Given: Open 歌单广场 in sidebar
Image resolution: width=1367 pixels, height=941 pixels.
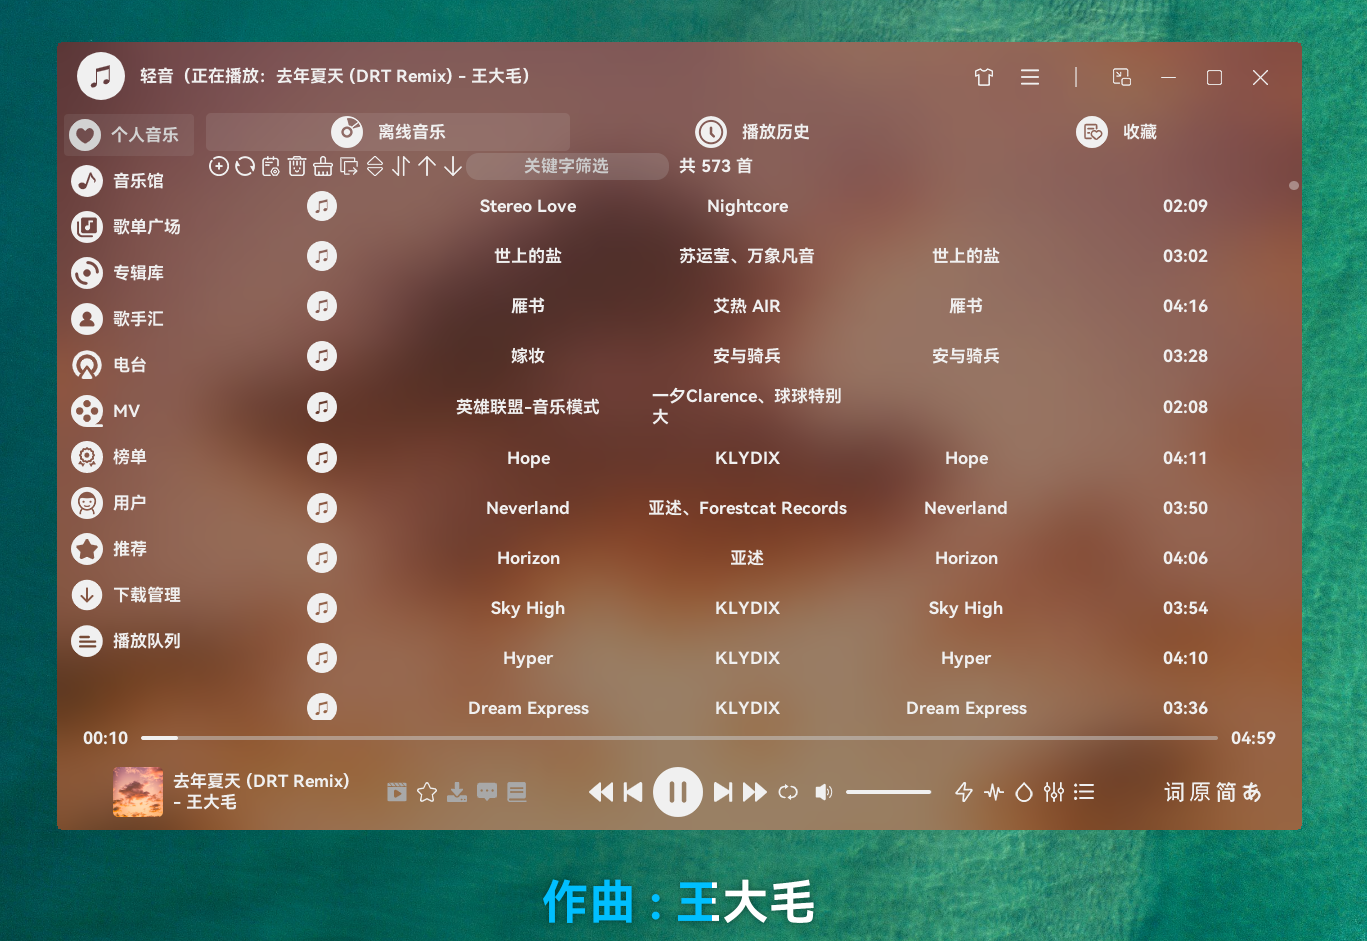Looking at the screenshot, I should coord(129,227).
